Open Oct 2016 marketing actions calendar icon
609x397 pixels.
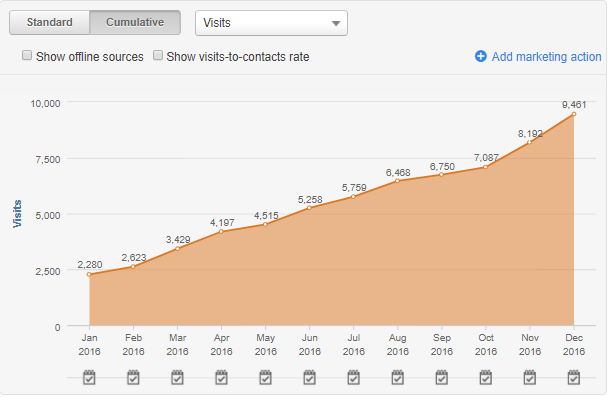pos(486,377)
